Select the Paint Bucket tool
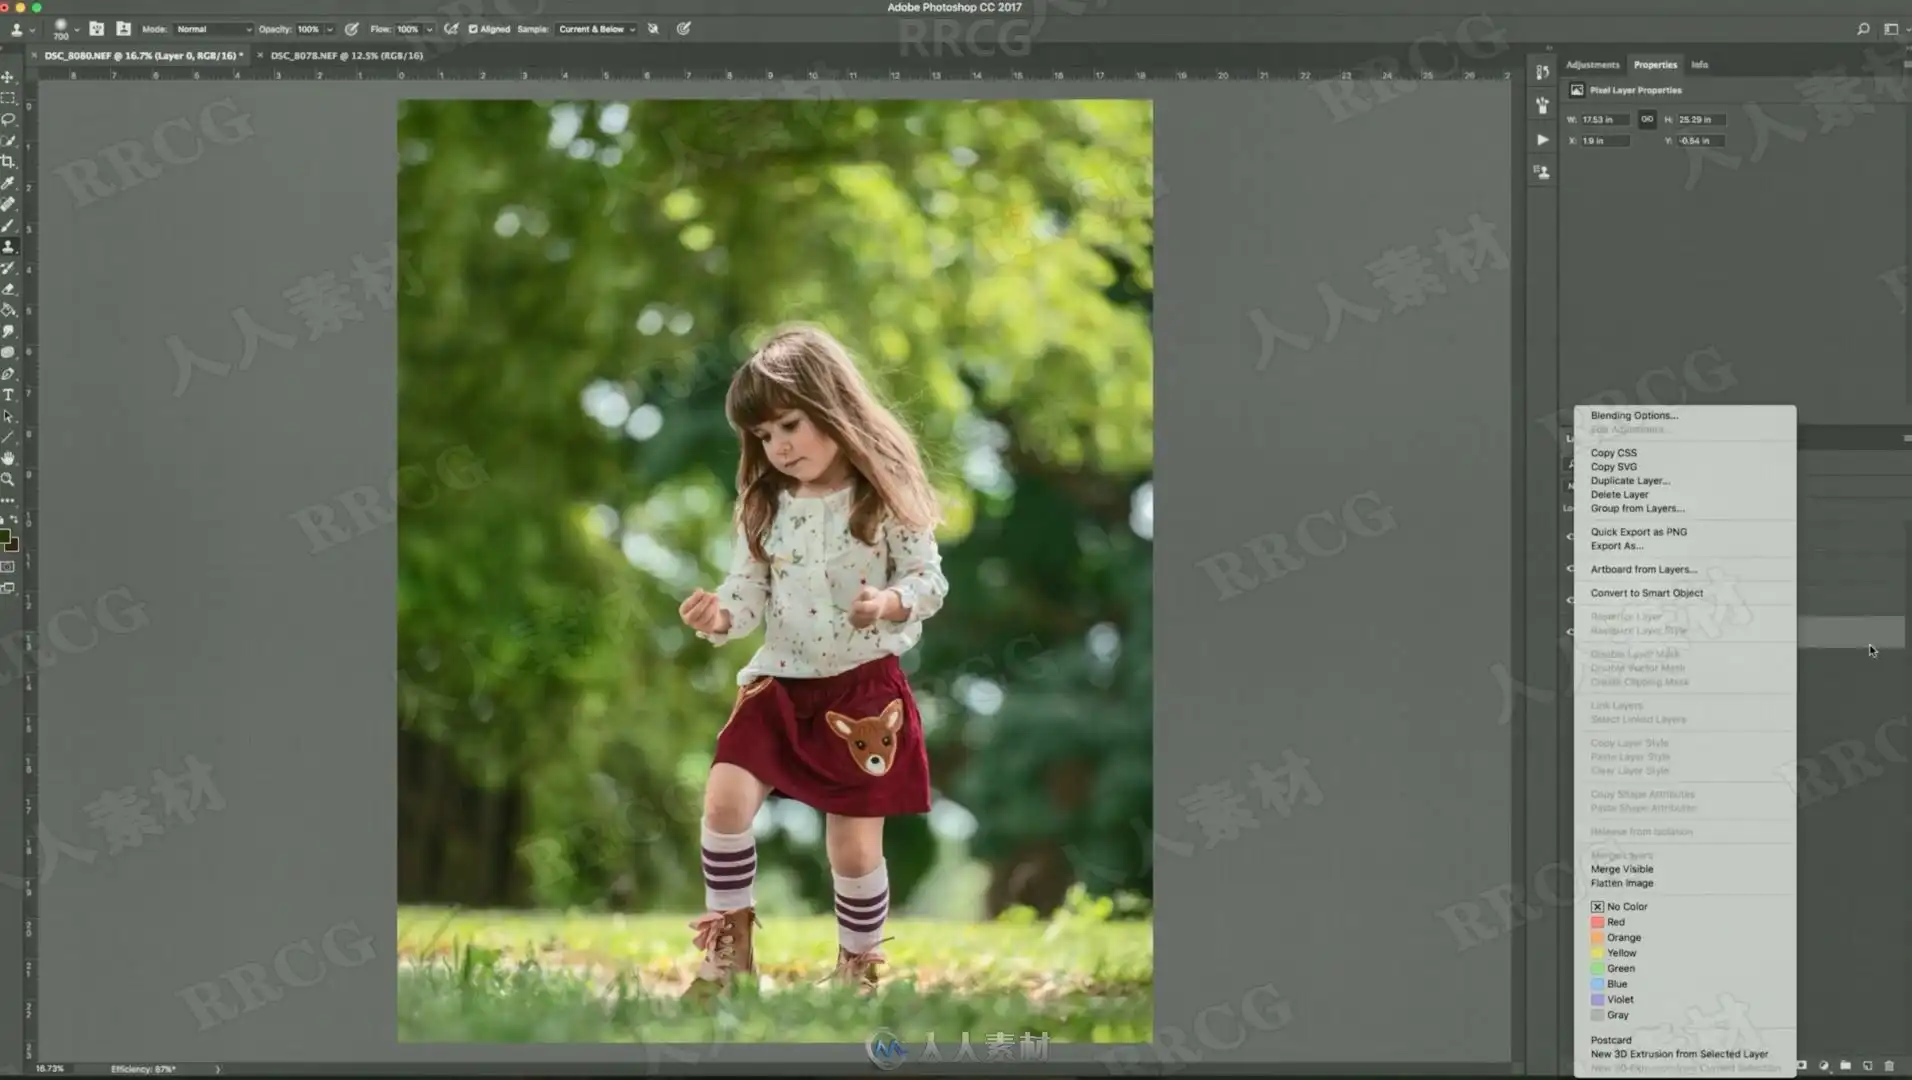This screenshot has width=1912, height=1080. (8, 310)
